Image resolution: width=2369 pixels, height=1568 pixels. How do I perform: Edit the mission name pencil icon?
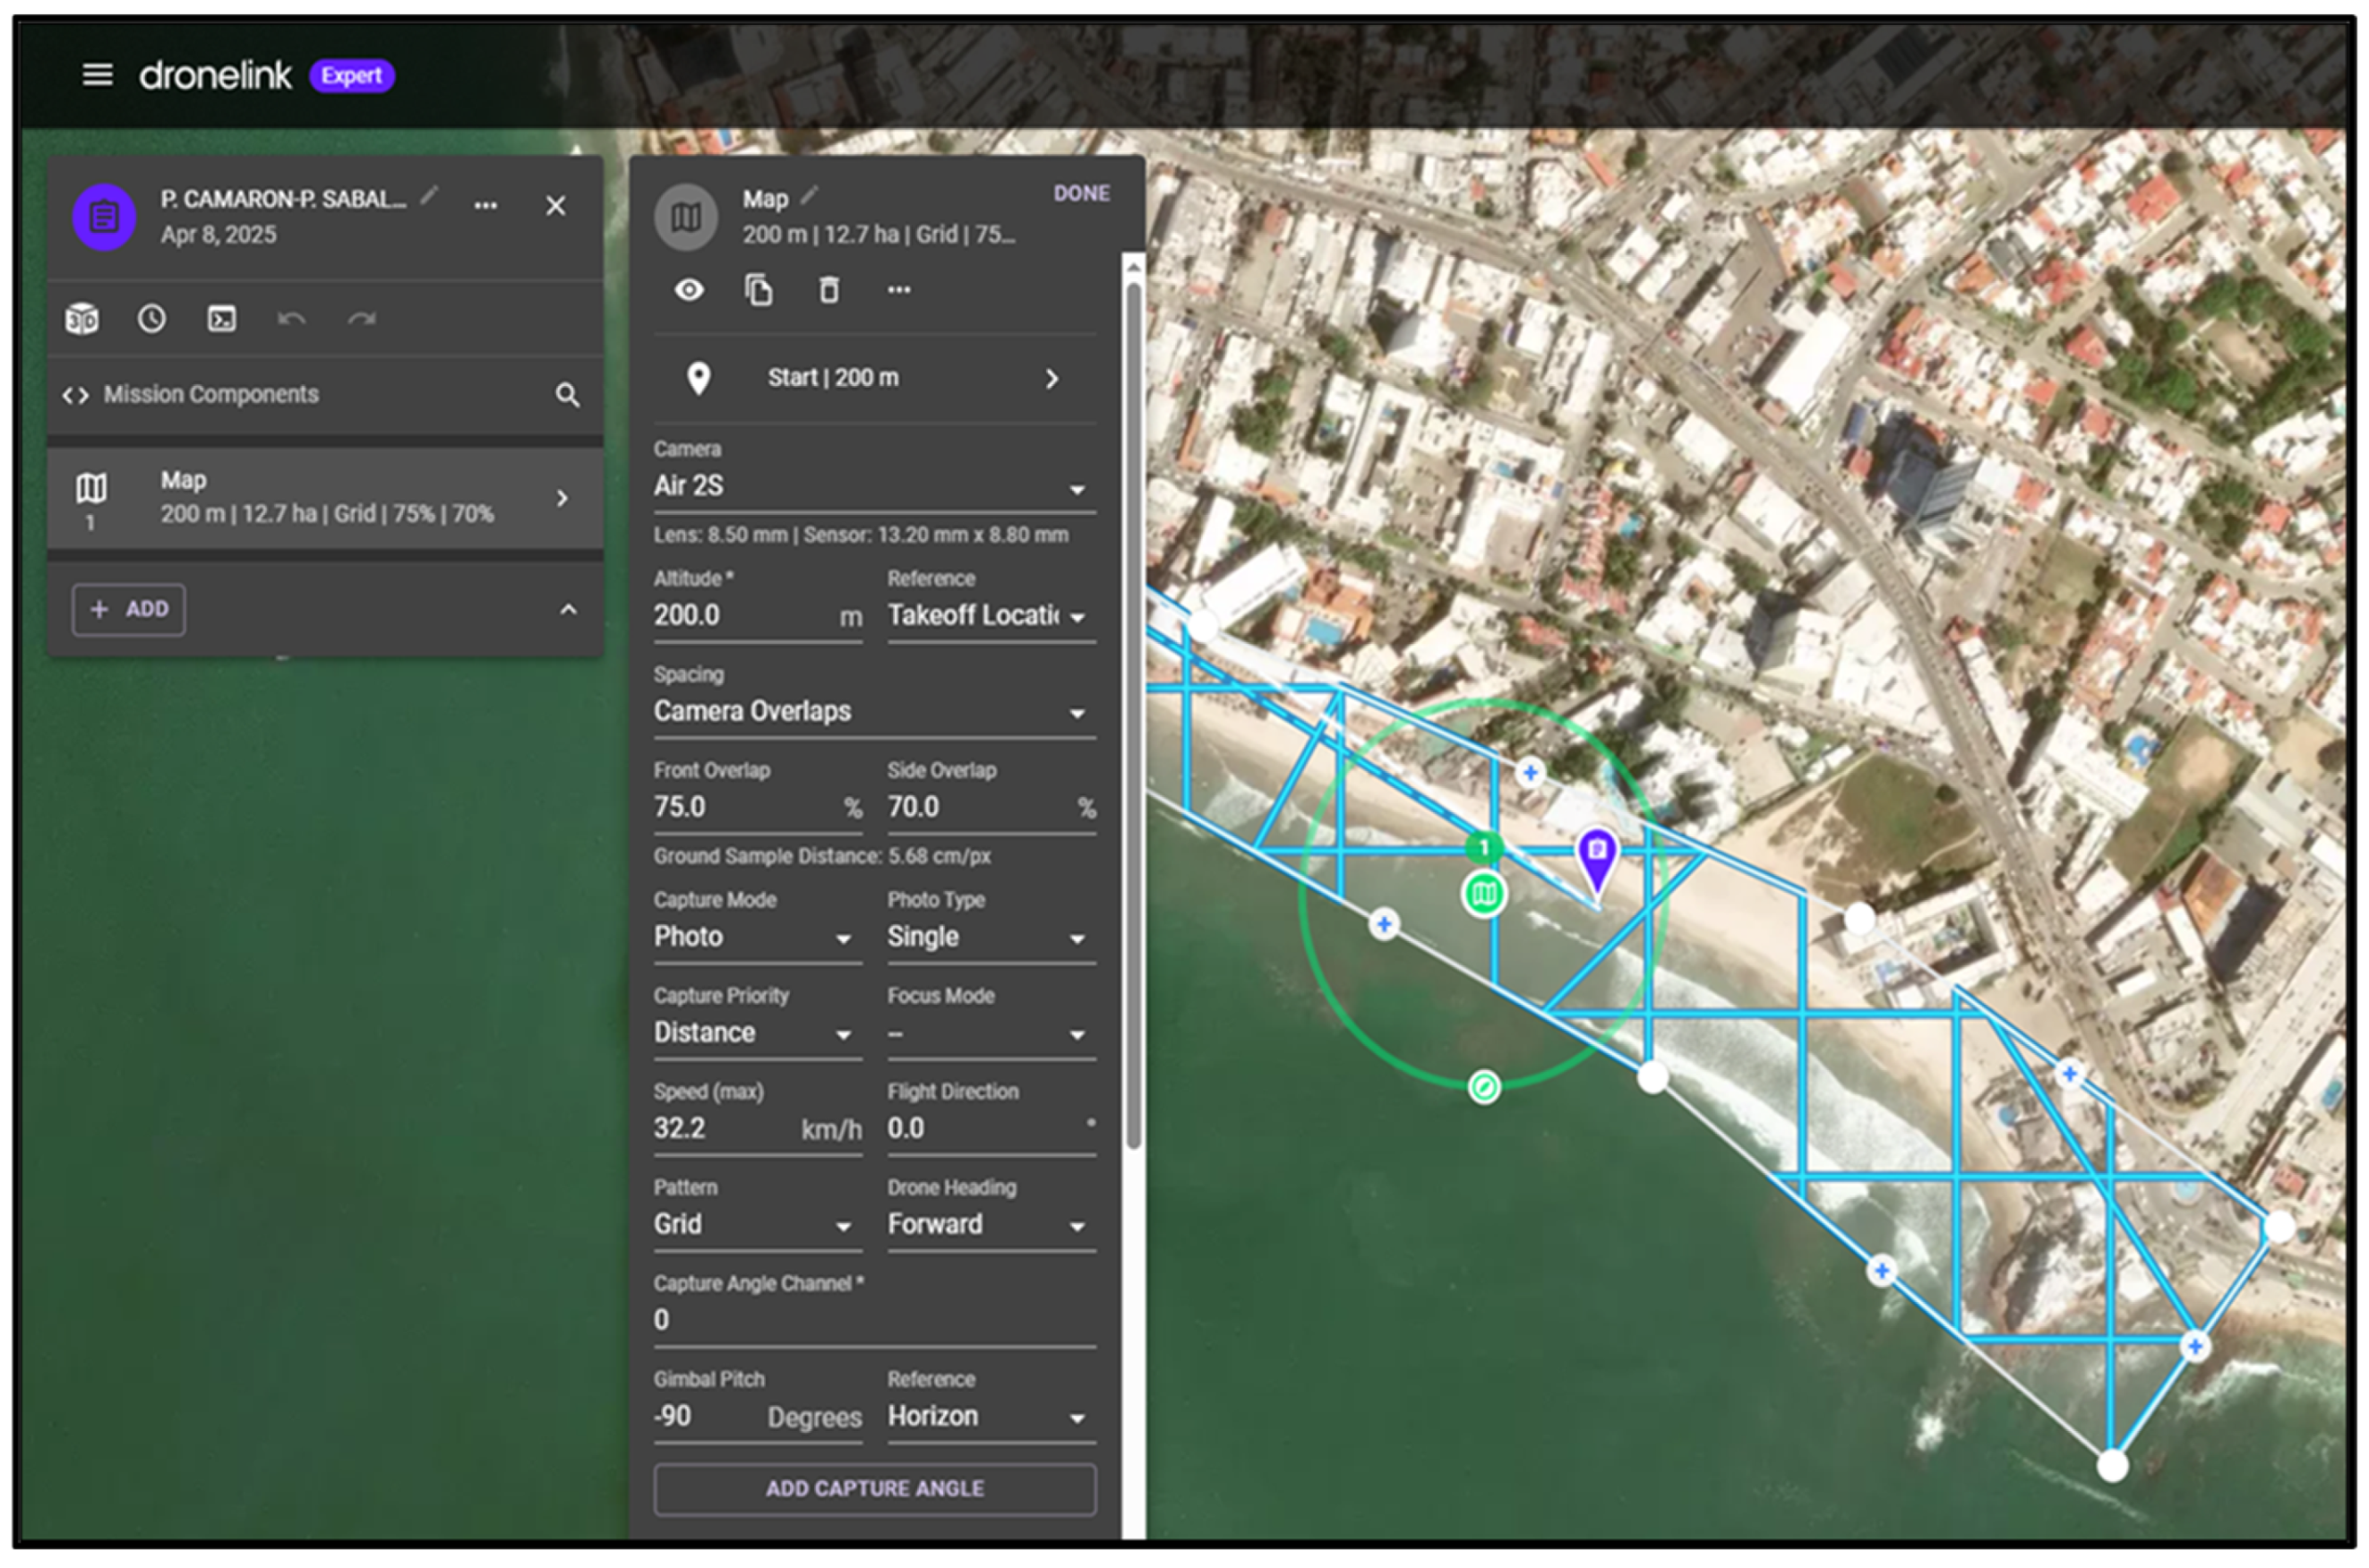[429, 196]
